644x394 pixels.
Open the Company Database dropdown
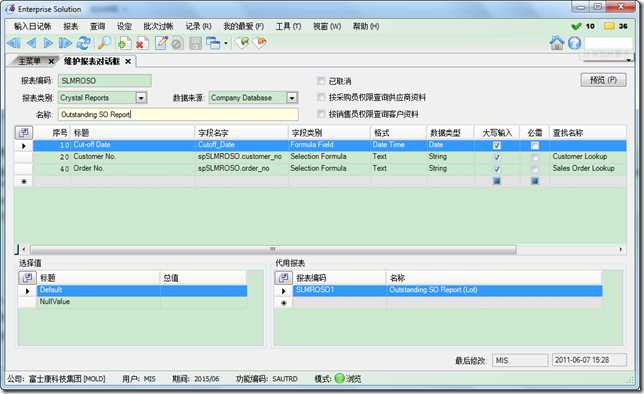pos(292,98)
